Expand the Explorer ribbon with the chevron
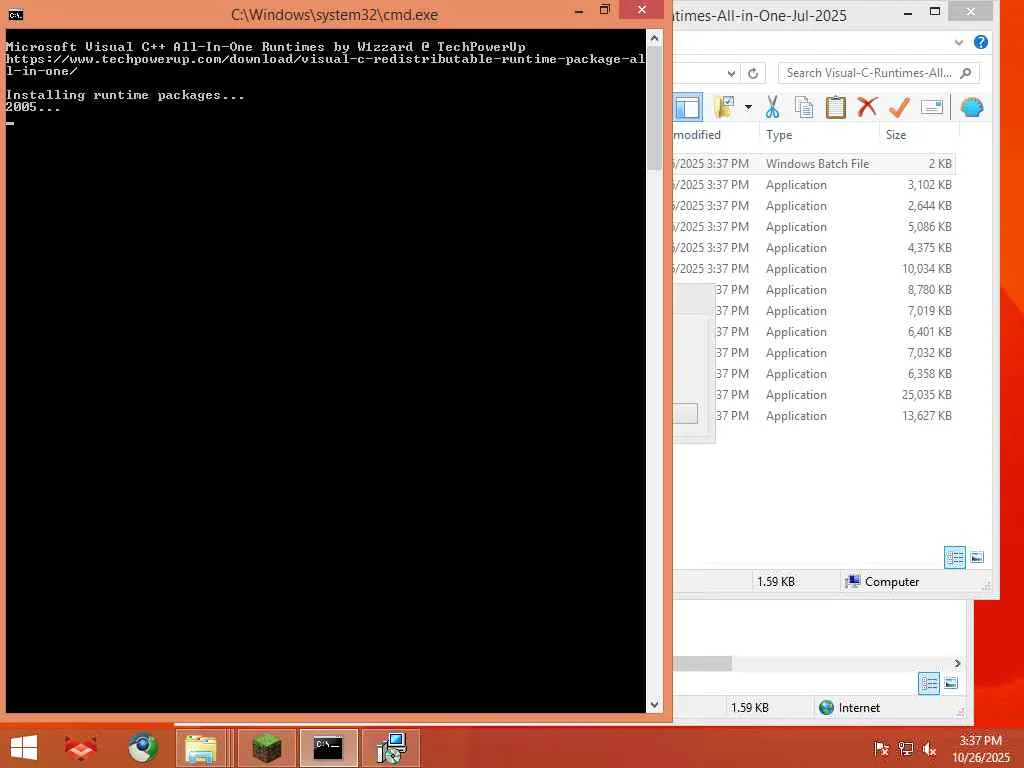Image resolution: width=1024 pixels, height=768 pixels. [959, 42]
